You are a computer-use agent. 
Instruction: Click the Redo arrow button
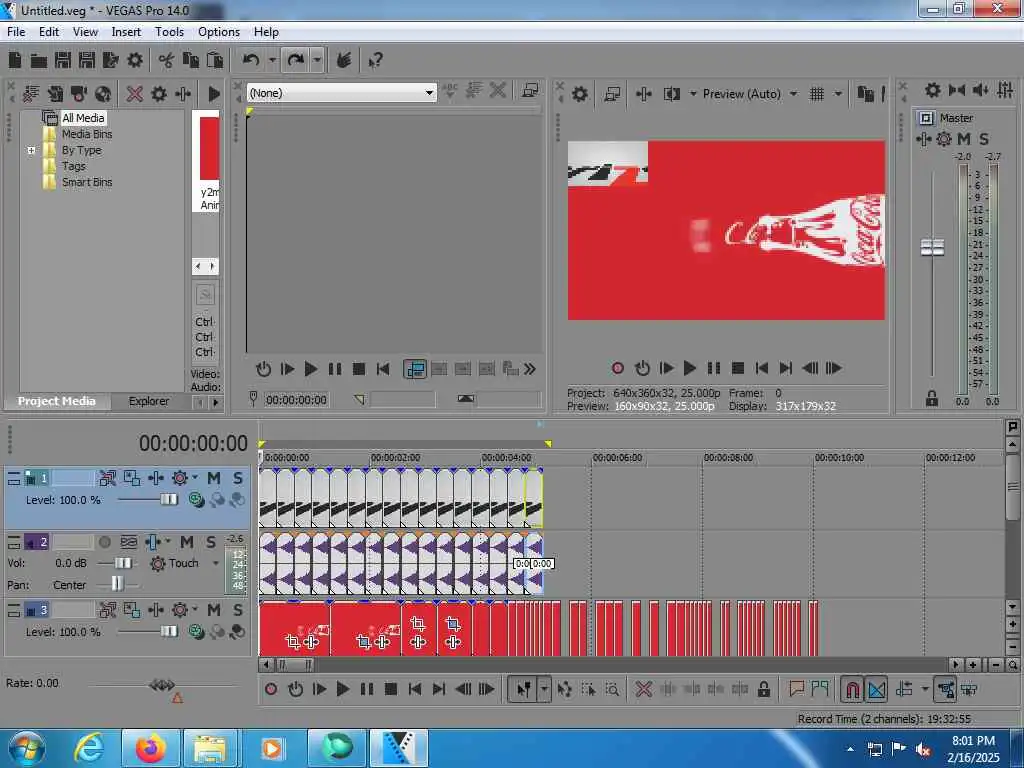(x=296, y=61)
